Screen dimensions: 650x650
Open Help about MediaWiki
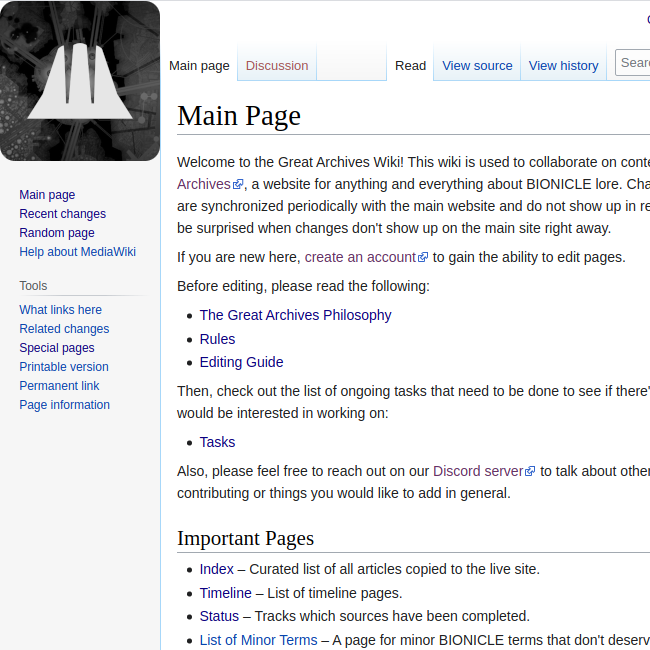click(x=78, y=252)
